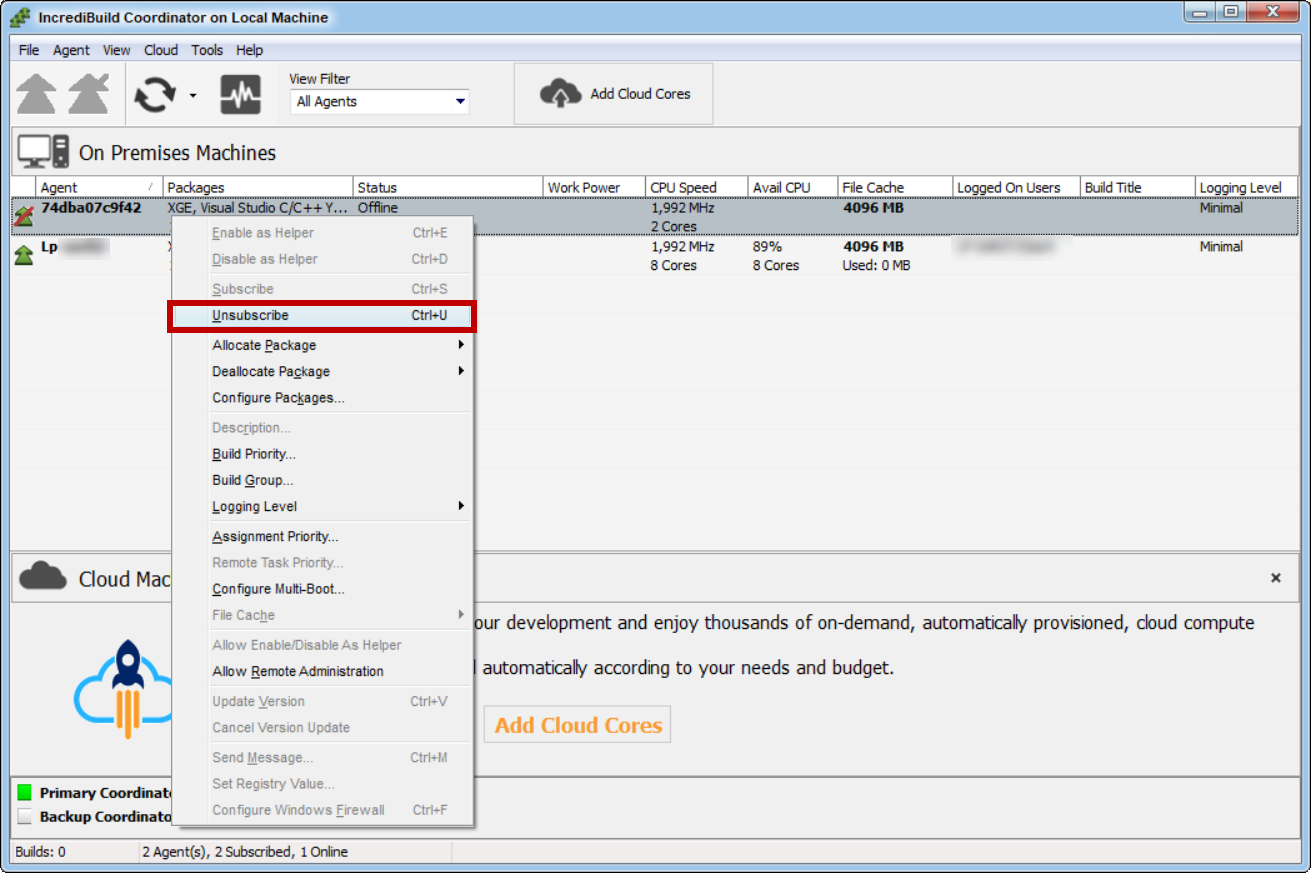Image resolution: width=1311 pixels, height=873 pixels.
Task: Select Build Group... menu entry
Action: point(322,480)
